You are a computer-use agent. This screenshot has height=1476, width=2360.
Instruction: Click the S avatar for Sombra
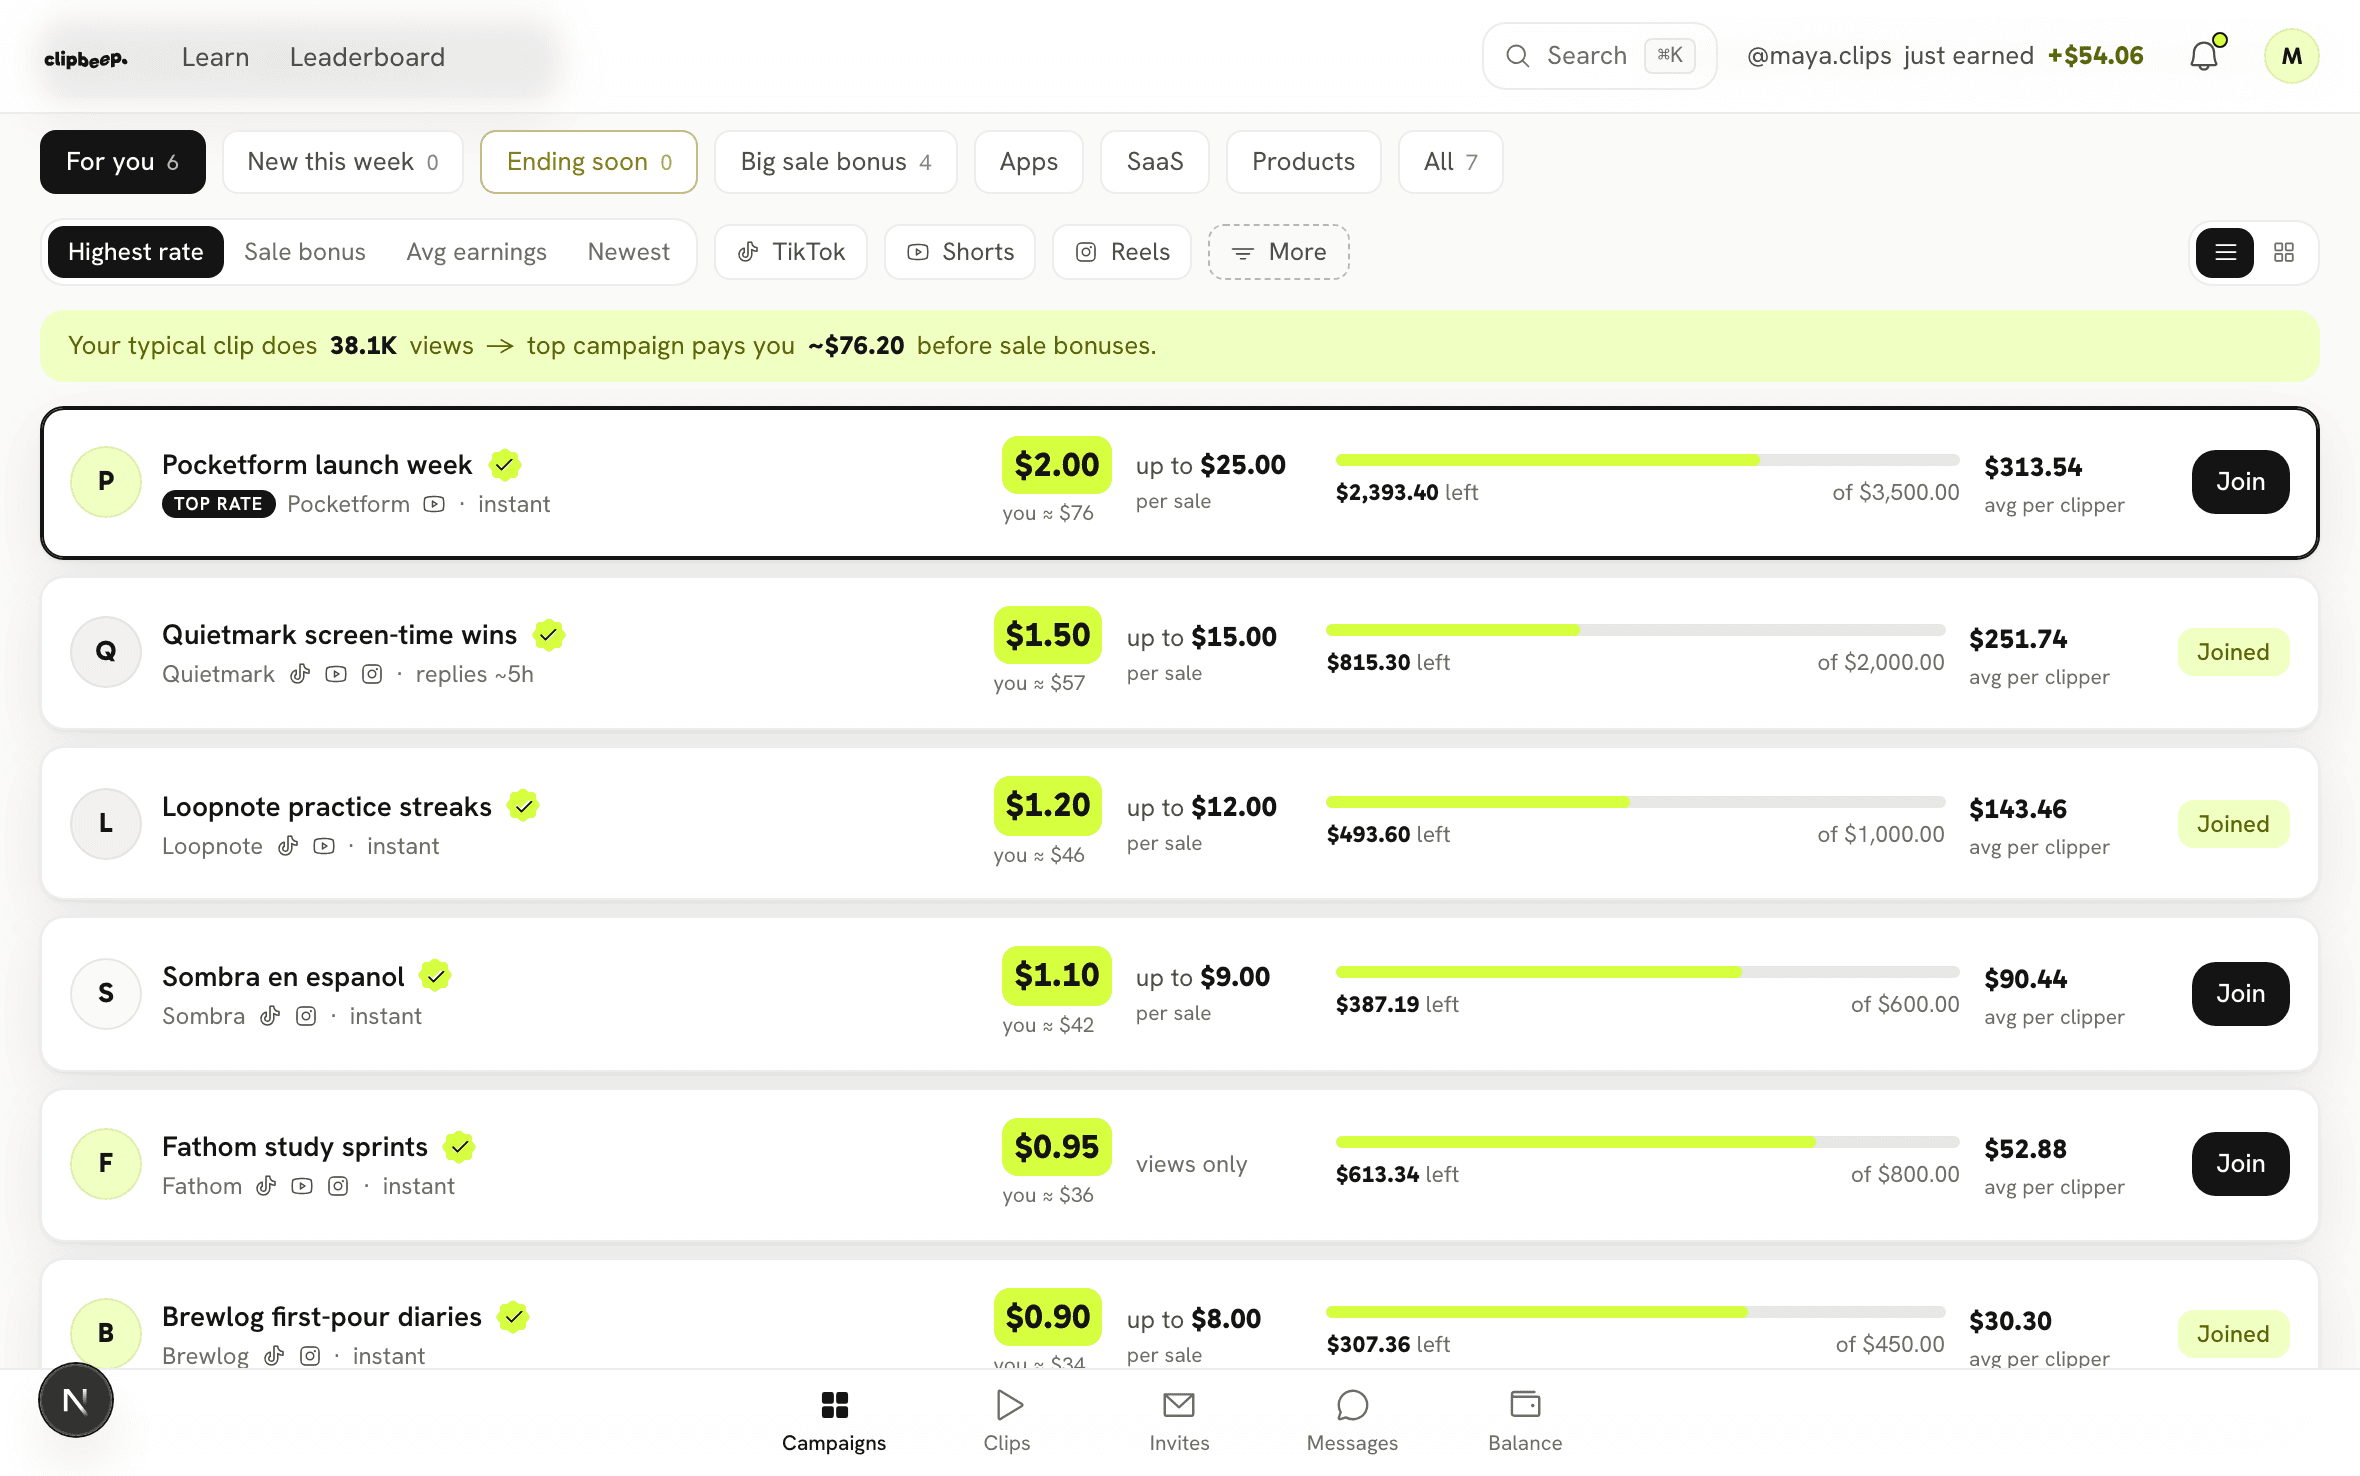tap(106, 994)
